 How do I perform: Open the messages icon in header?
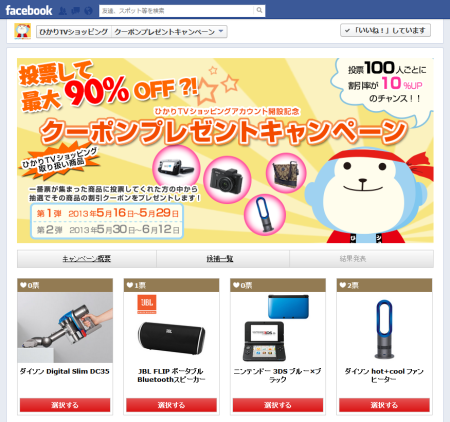pyautogui.click(x=76, y=11)
